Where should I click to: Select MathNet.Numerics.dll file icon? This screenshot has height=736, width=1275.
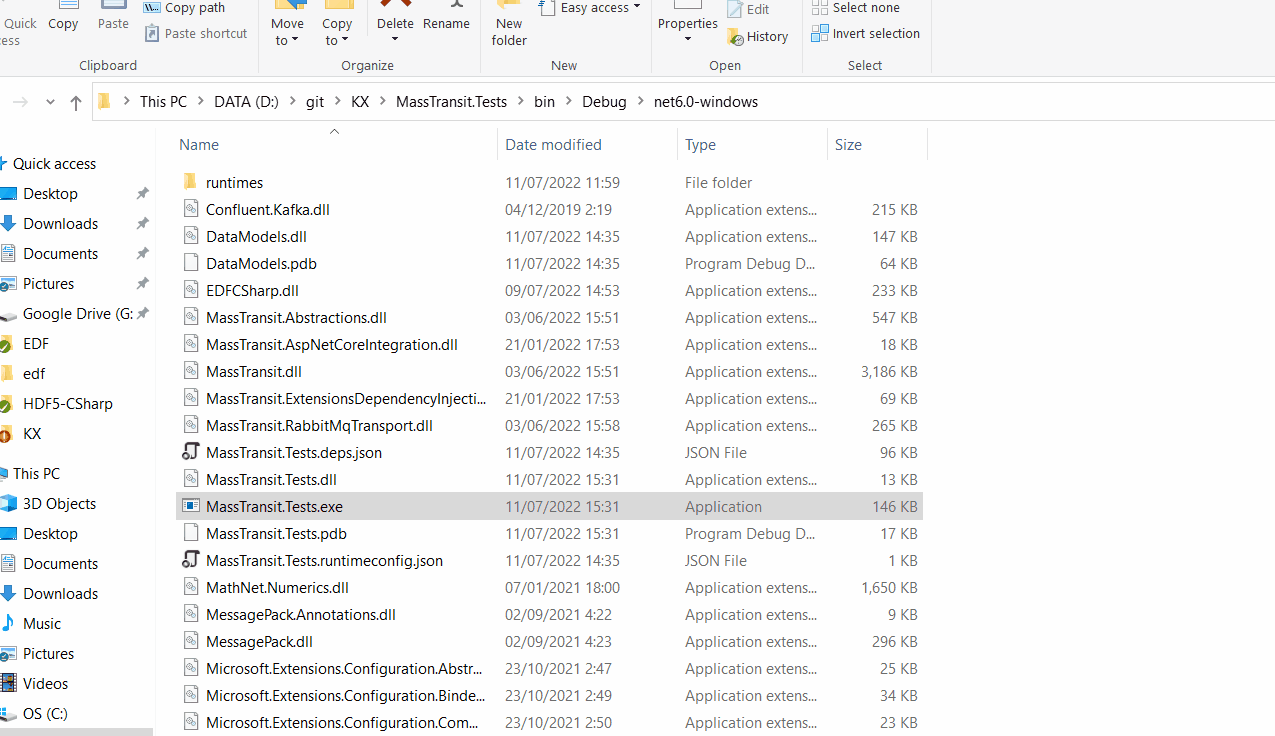pyautogui.click(x=191, y=587)
